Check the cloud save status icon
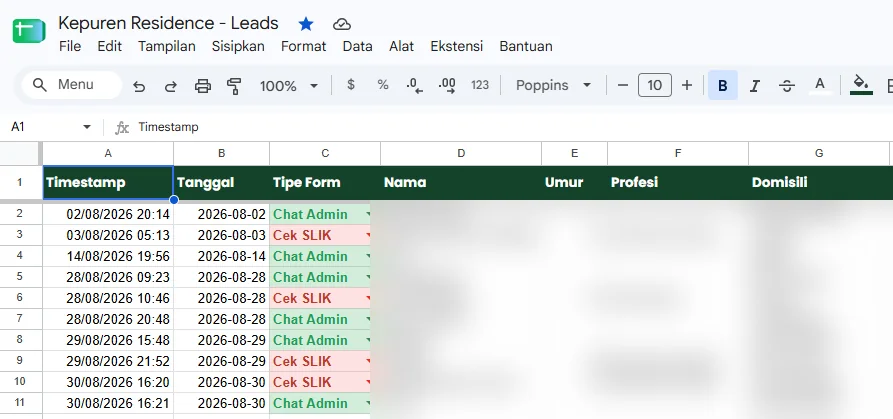 pos(341,24)
